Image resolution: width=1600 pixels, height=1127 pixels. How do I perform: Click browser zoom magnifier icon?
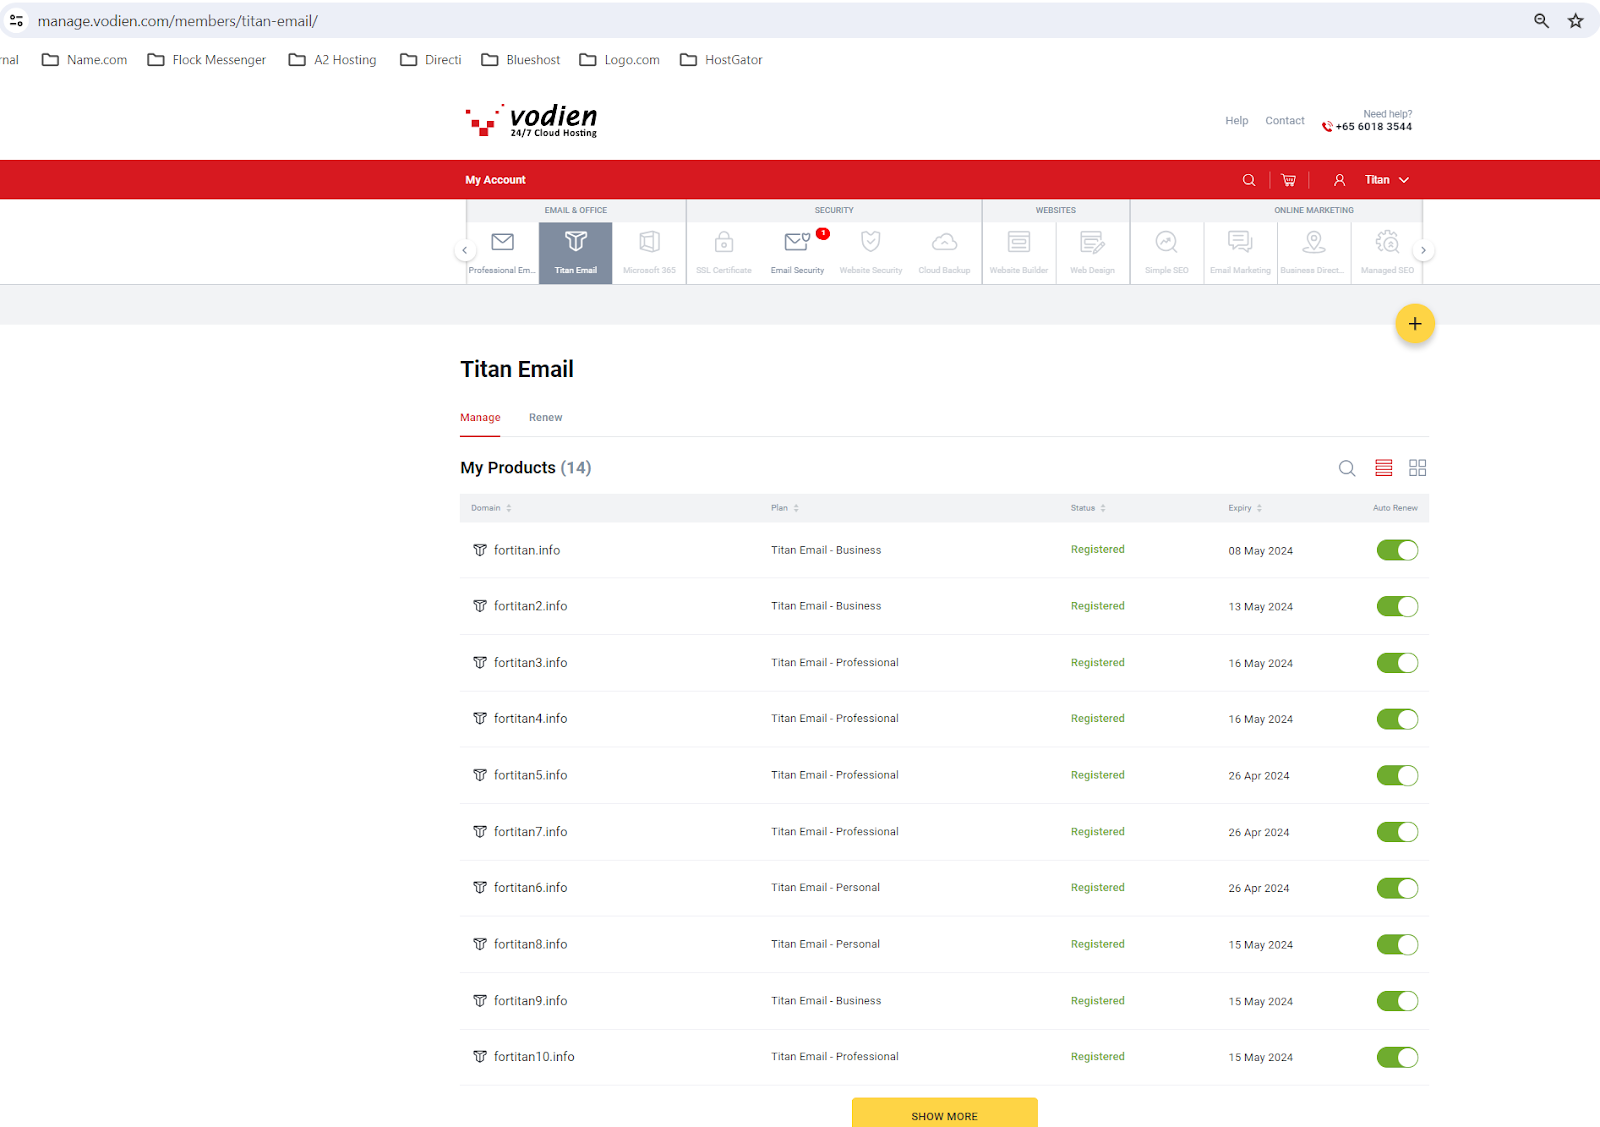click(1541, 21)
